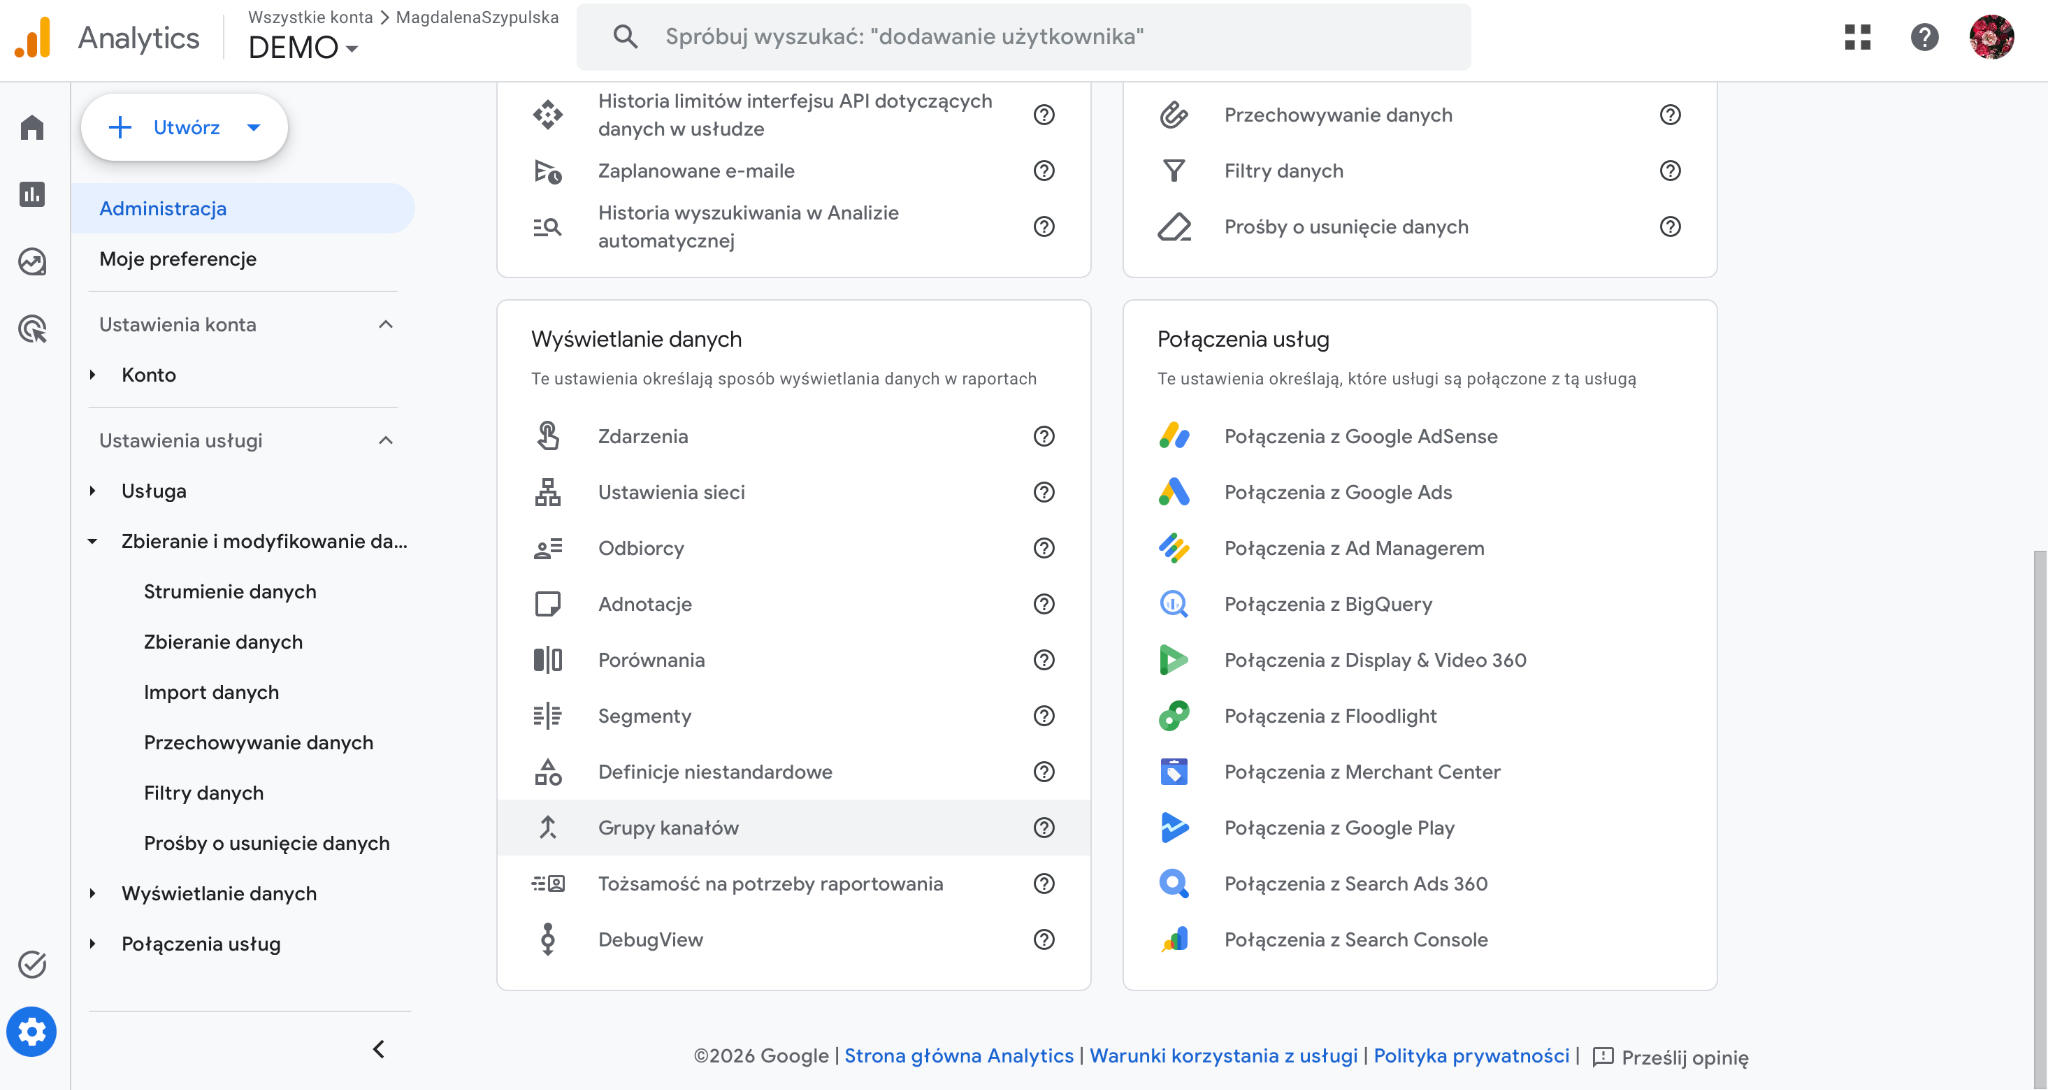Viewport: 2048px width, 1090px height.
Task: Click the Admin gear icon at bottom left
Action: 32,1031
